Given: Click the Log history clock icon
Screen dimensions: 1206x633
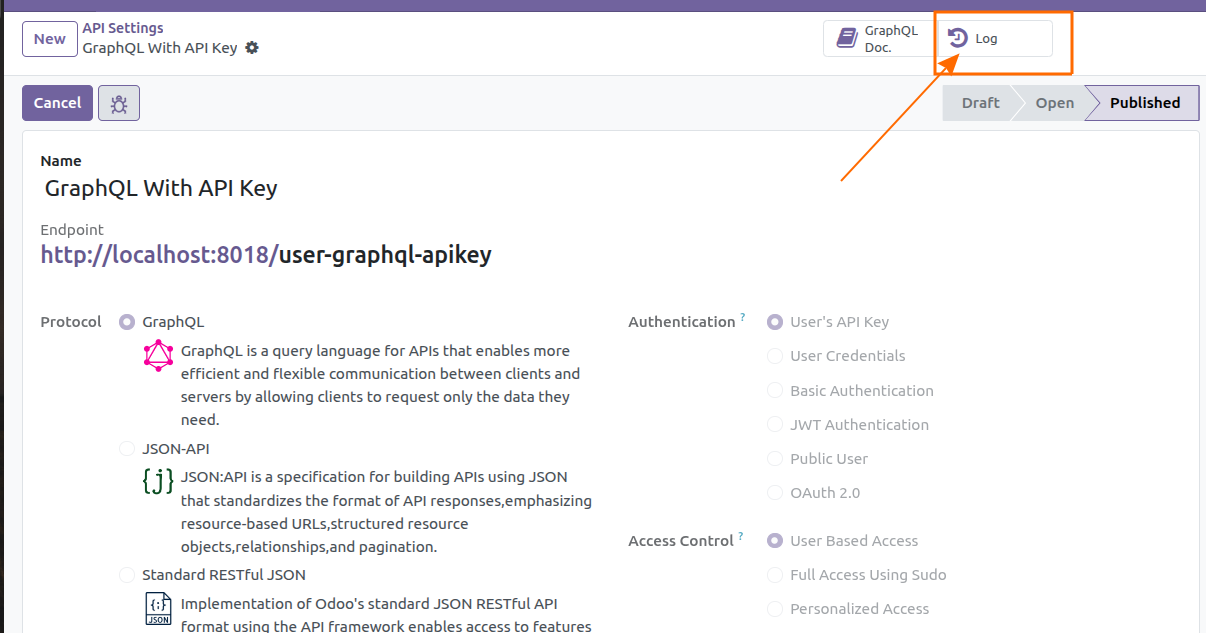Looking at the screenshot, I should [x=958, y=39].
